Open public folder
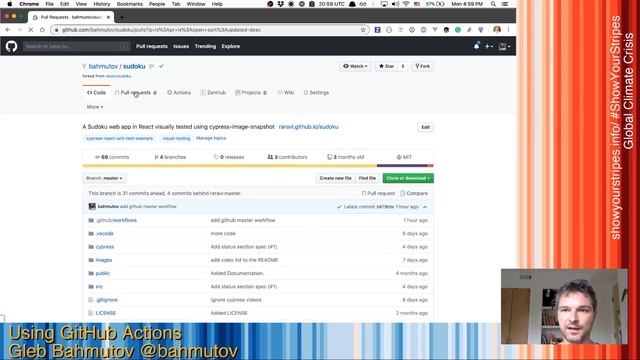Image resolution: width=640 pixels, height=360 pixels. coord(102,273)
